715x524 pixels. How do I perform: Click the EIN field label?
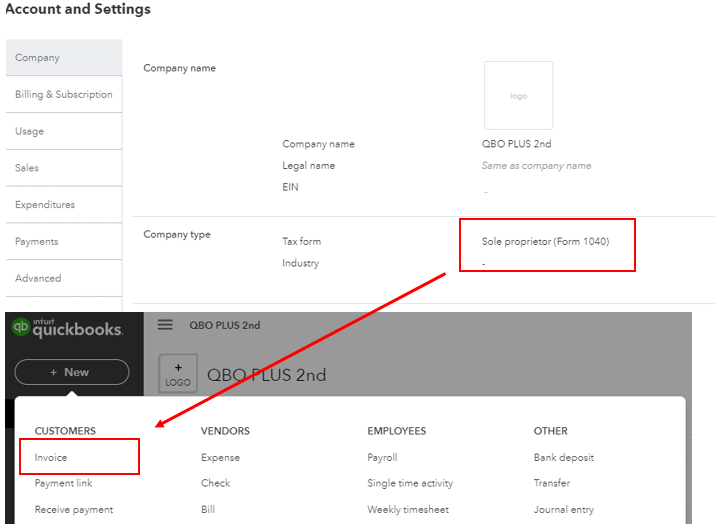290,187
